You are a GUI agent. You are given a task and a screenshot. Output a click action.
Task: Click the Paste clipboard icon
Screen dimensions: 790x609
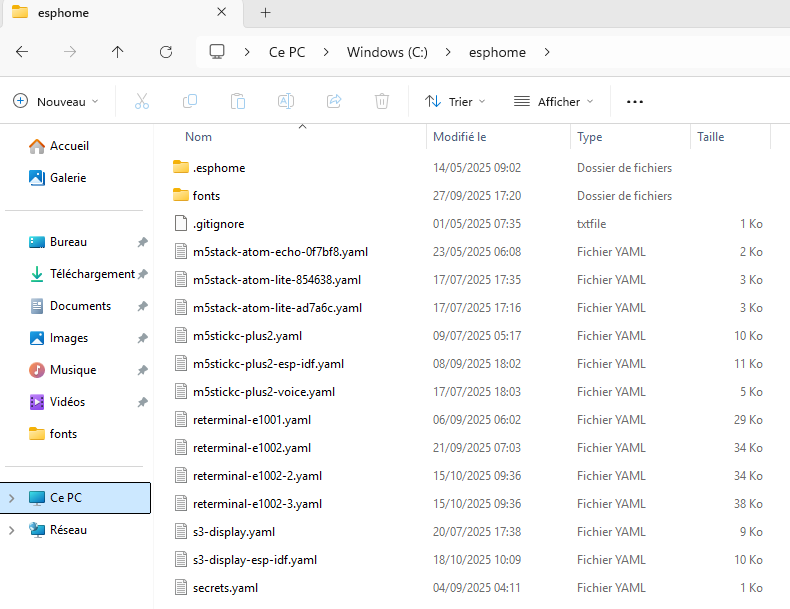click(x=238, y=101)
